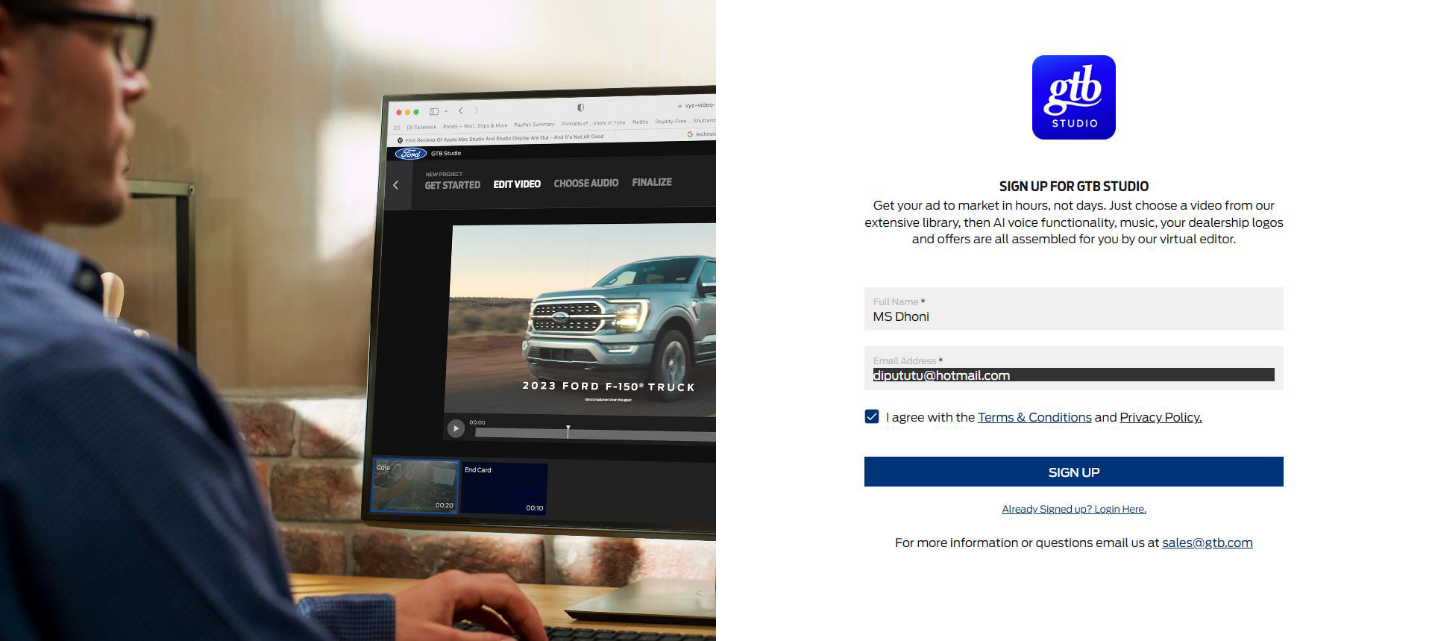Click the GTB Studio logo icon

tap(1073, 97)
